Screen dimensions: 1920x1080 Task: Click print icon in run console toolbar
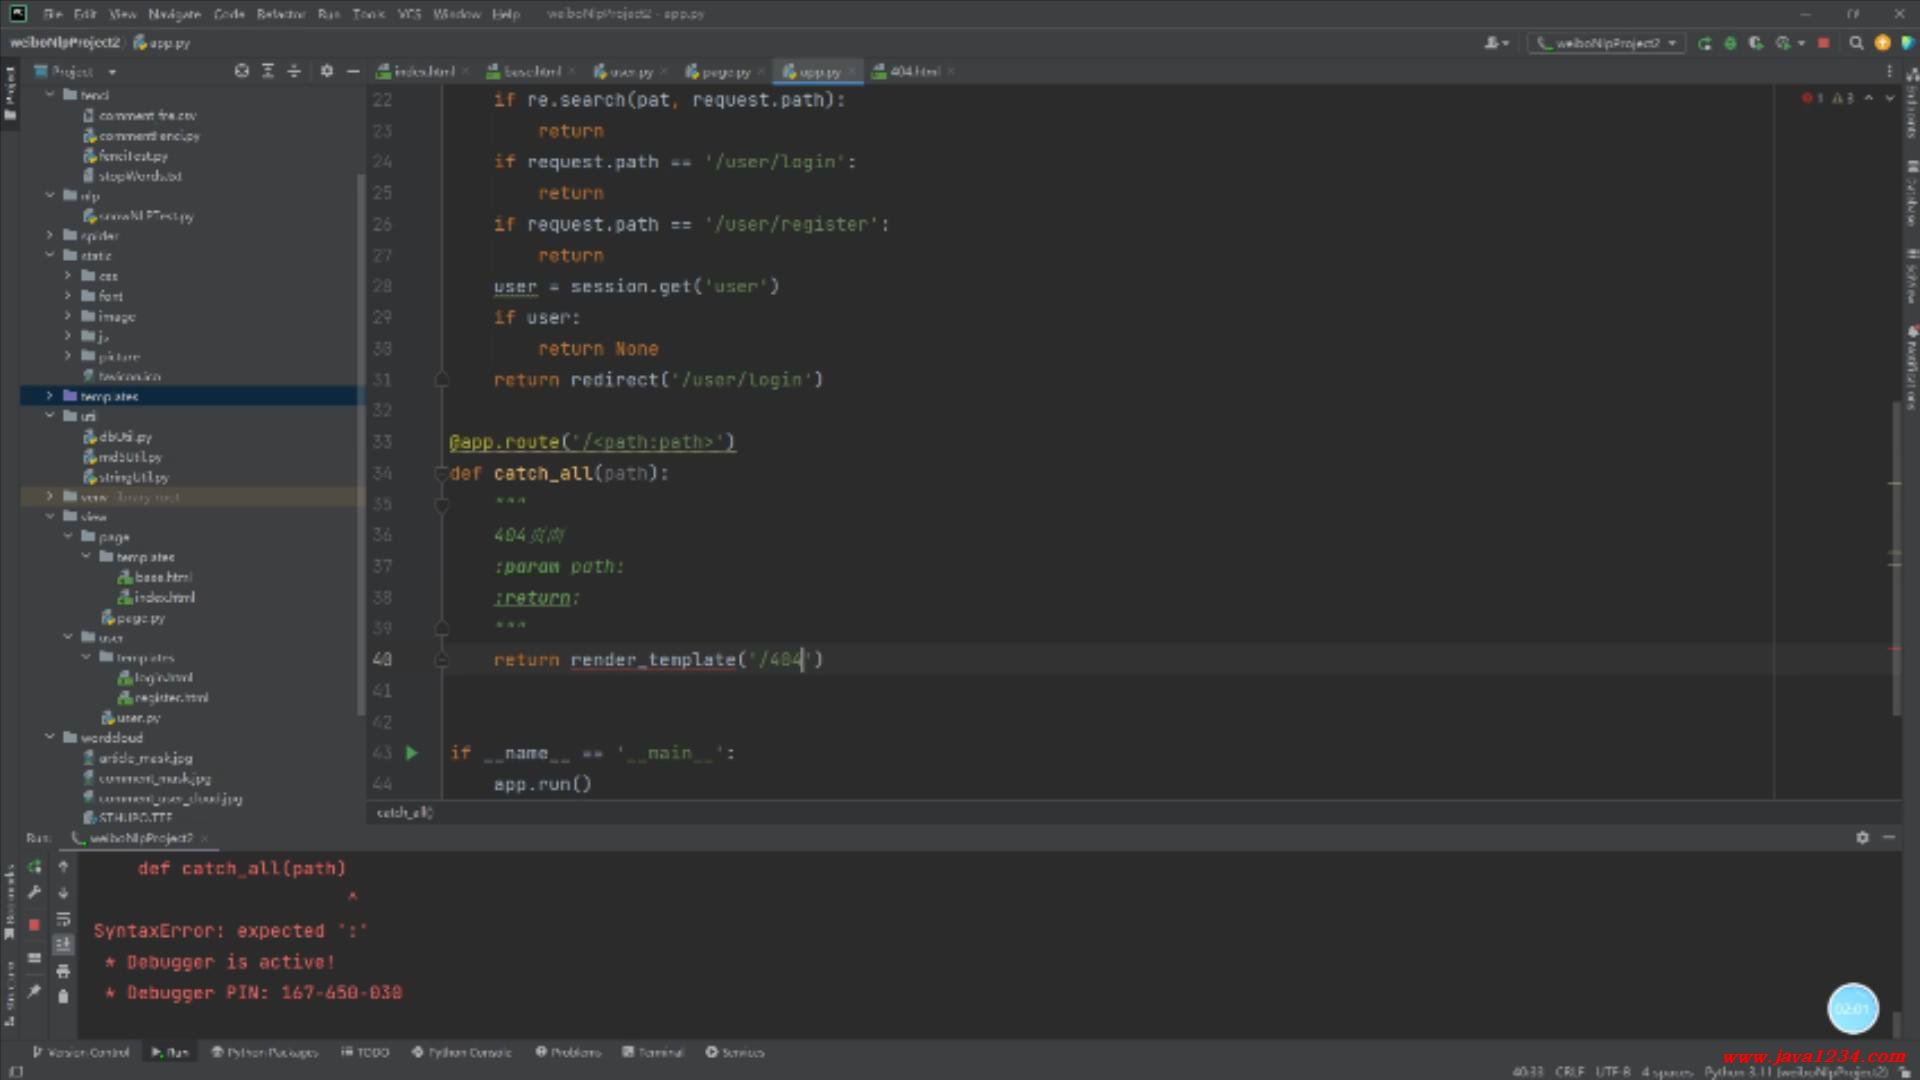point(63,971)
